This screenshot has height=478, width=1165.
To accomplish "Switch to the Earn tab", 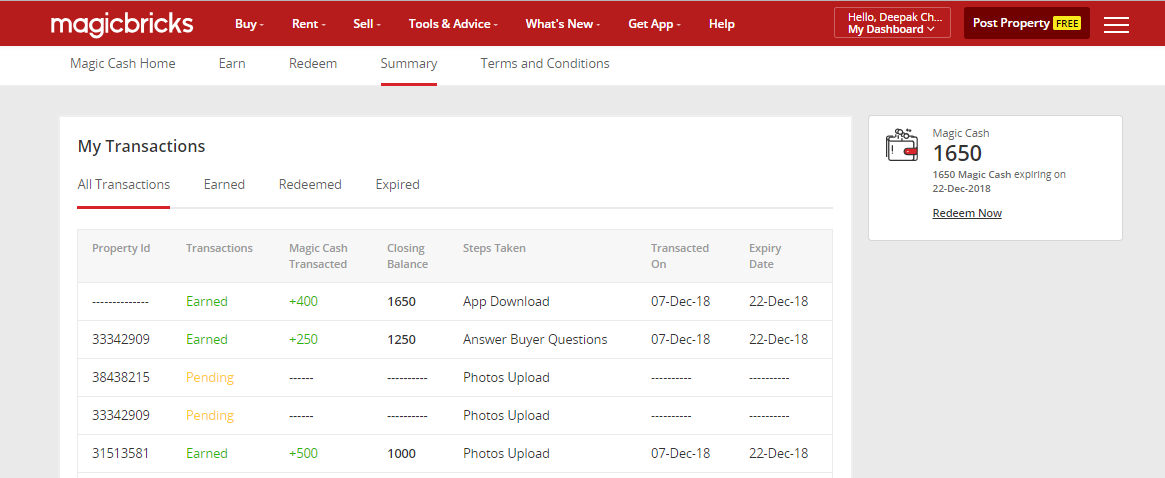I will [232, 63].
